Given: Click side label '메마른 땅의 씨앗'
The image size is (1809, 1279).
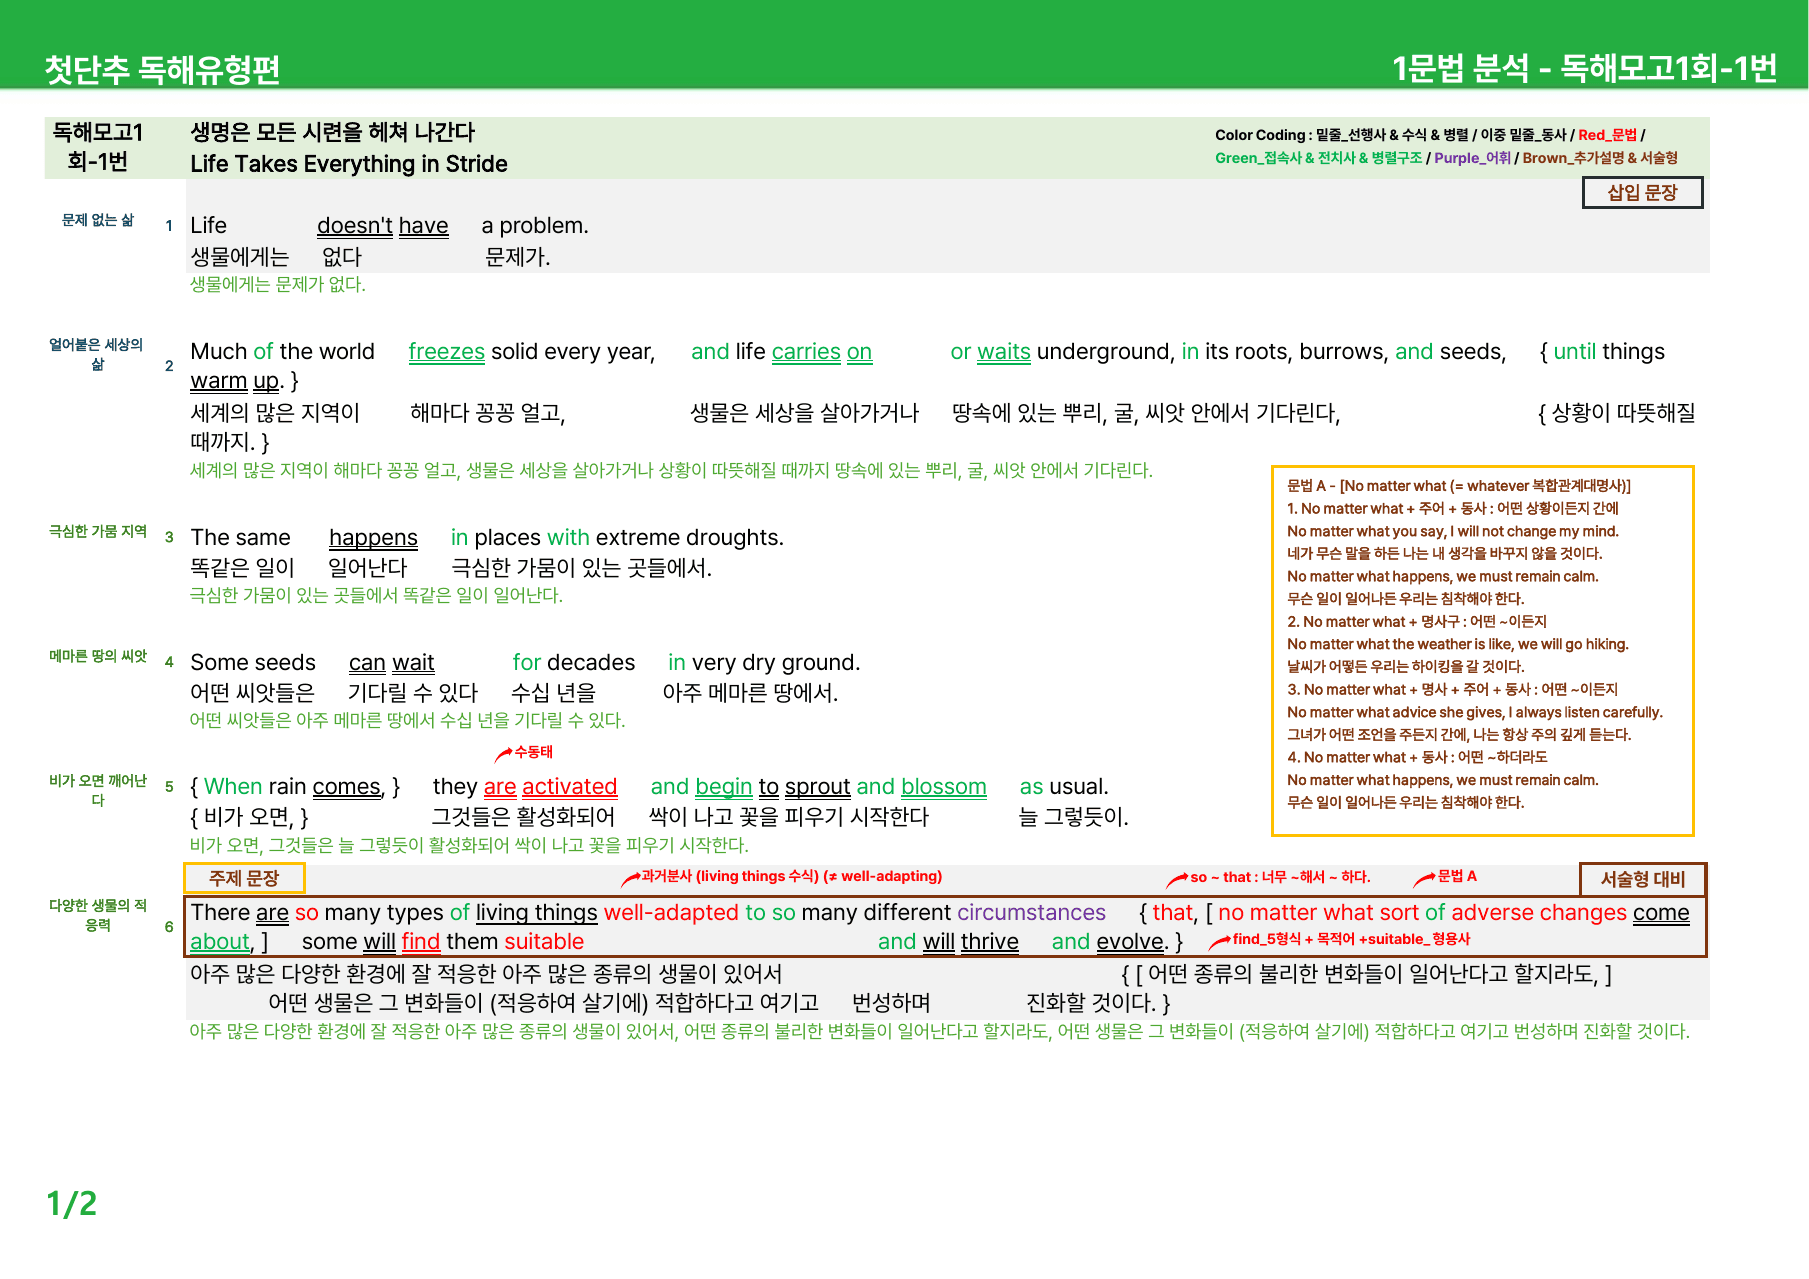Looking at the screenshot, I should click(x=98, y=656).
